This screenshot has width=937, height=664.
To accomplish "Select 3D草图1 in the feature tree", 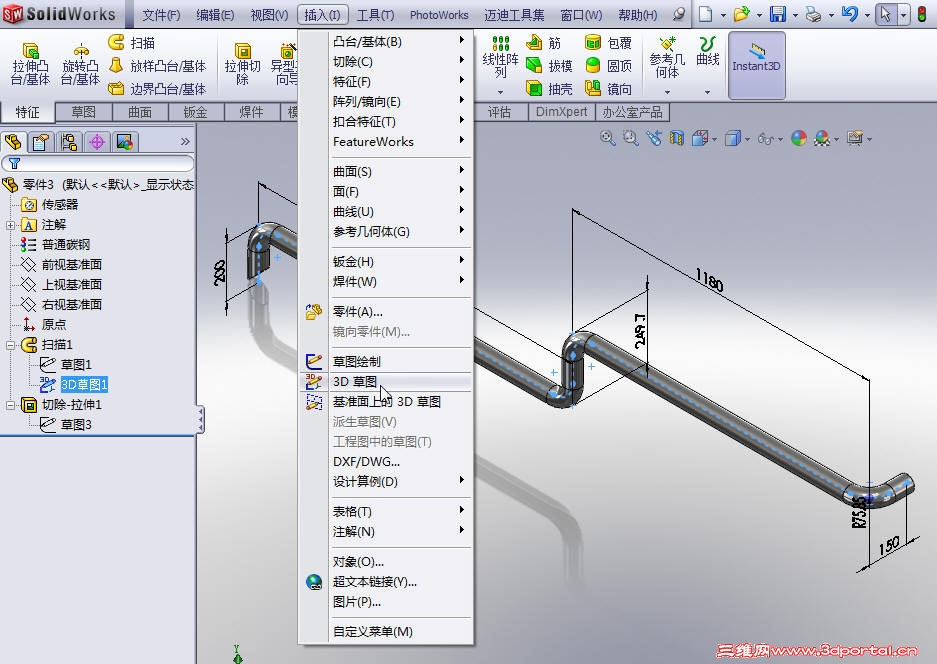I will point(84,385).
